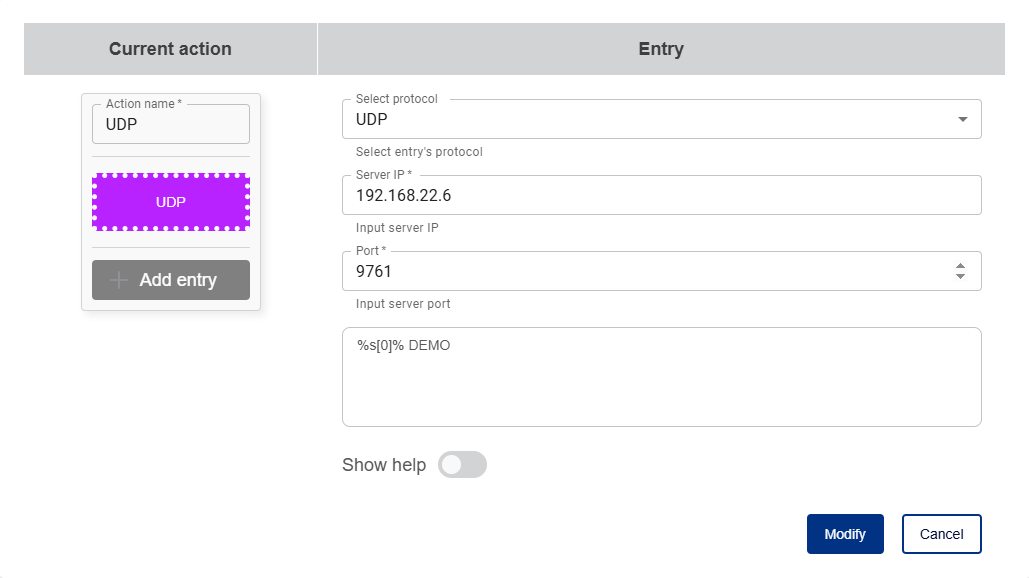Click into the Port number field

point(640,271)
